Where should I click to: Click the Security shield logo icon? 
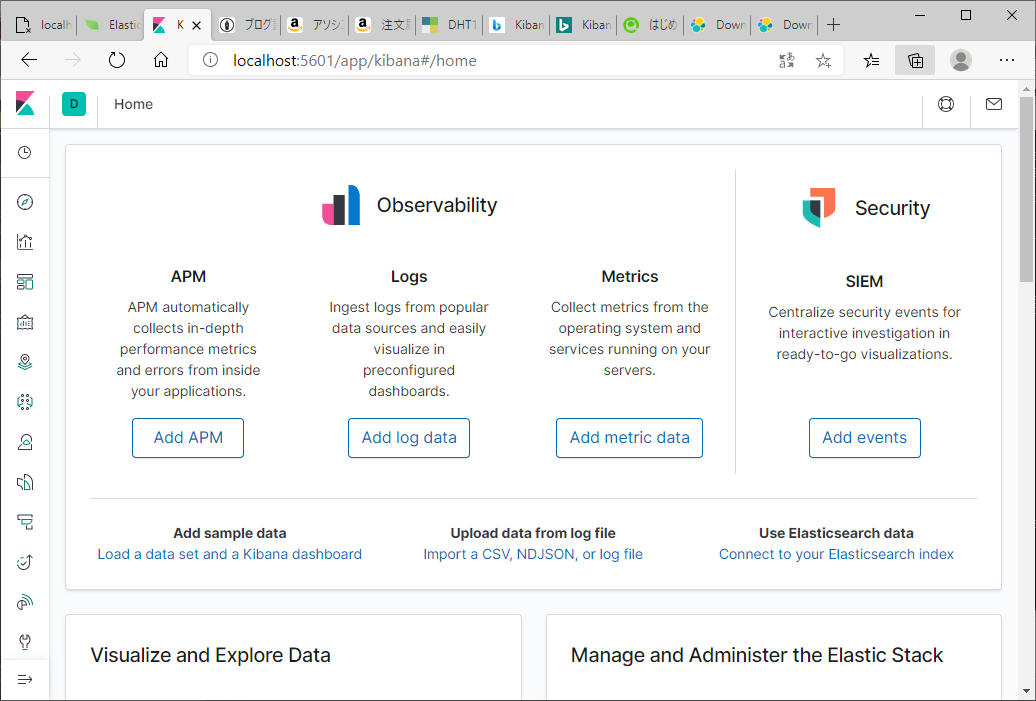[x=819, y=207]
